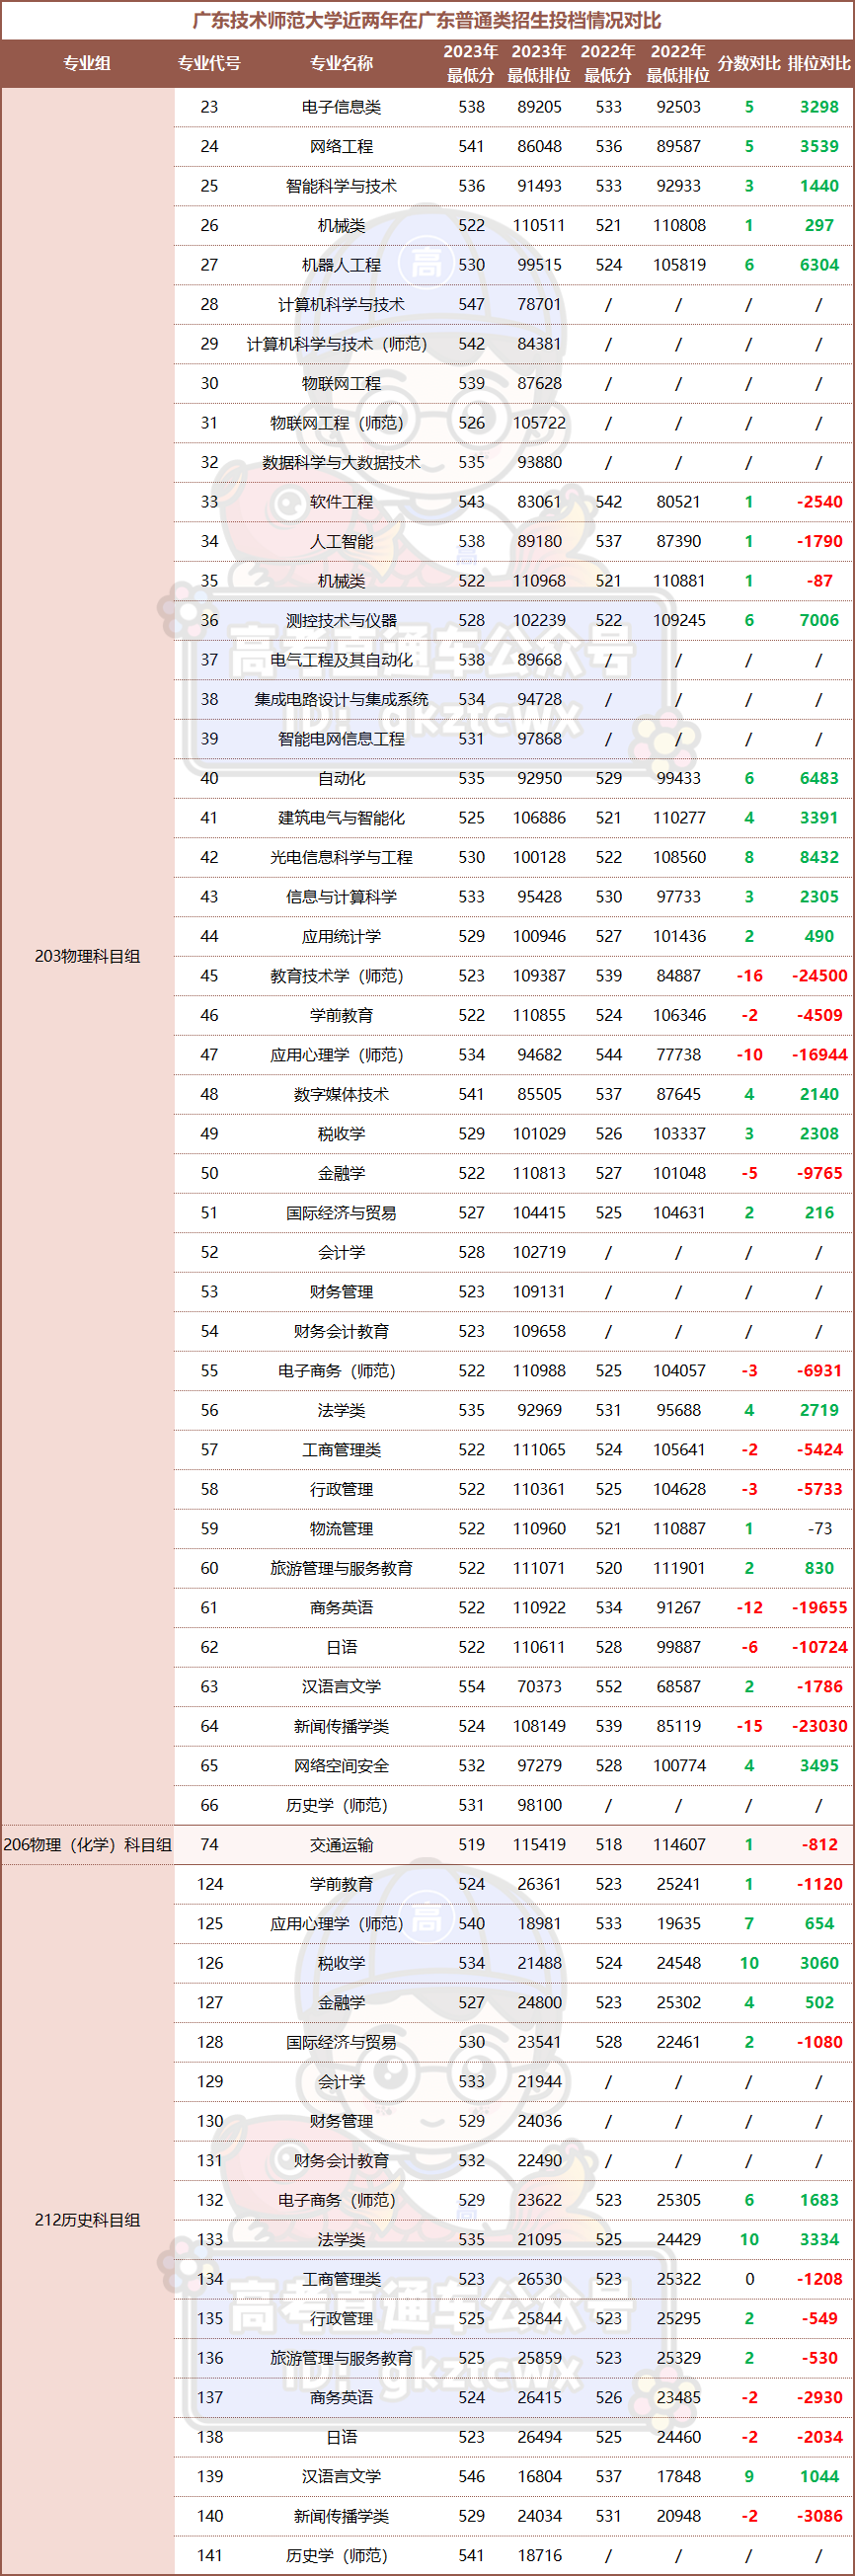855x2576 pixels.
Task: Select the 测控技术与仪器 cell
Action: [x=341, y=620]
